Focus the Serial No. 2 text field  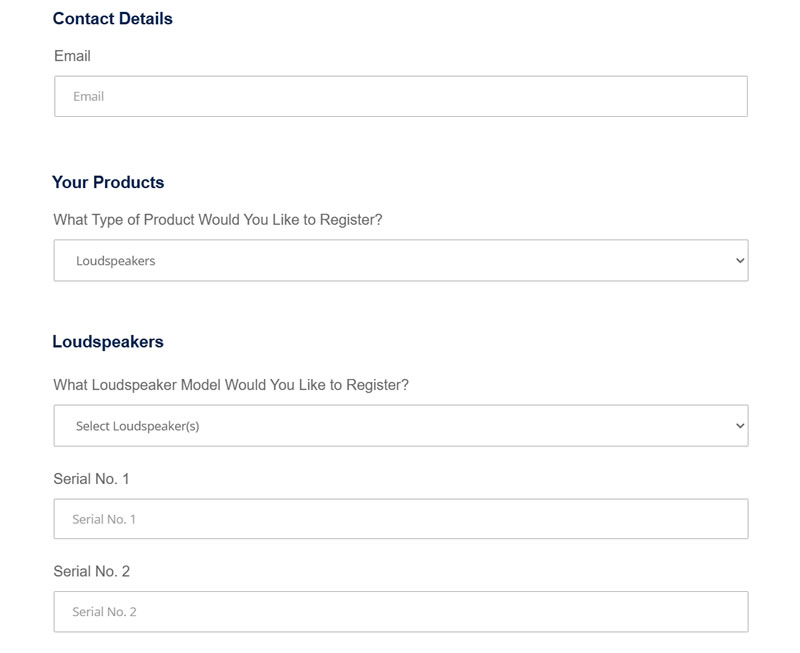pyautogui.click(x=401, y=612)
